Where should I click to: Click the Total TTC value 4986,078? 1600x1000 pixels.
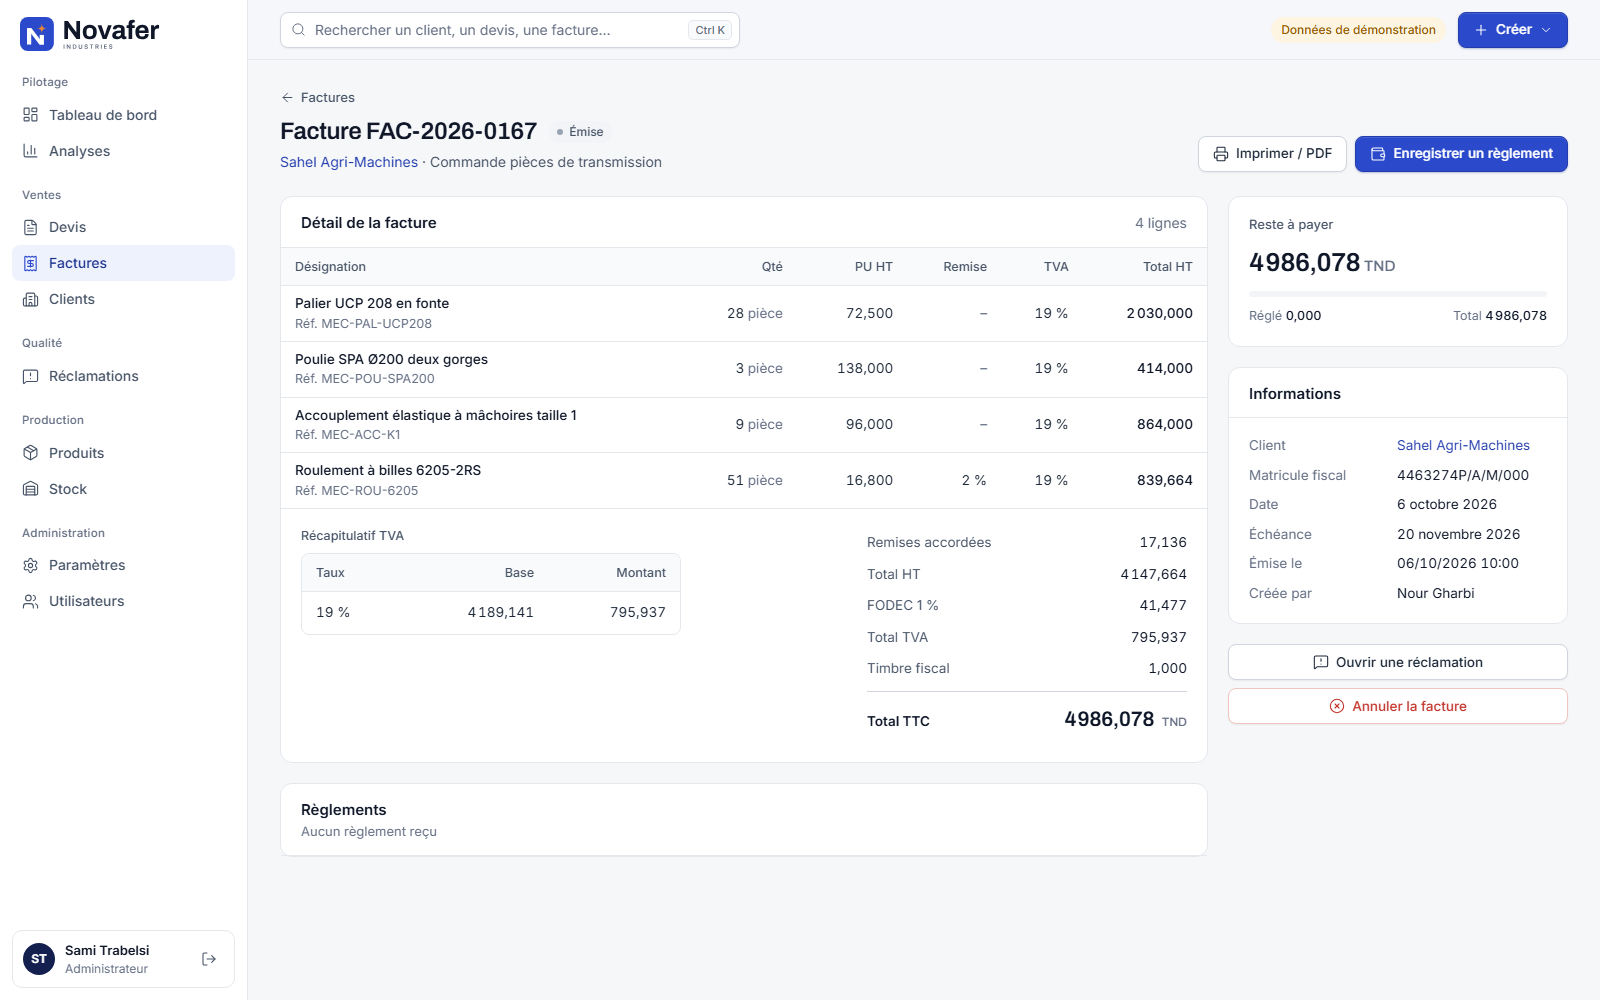pyautogui.click(x=1109, y=720)
